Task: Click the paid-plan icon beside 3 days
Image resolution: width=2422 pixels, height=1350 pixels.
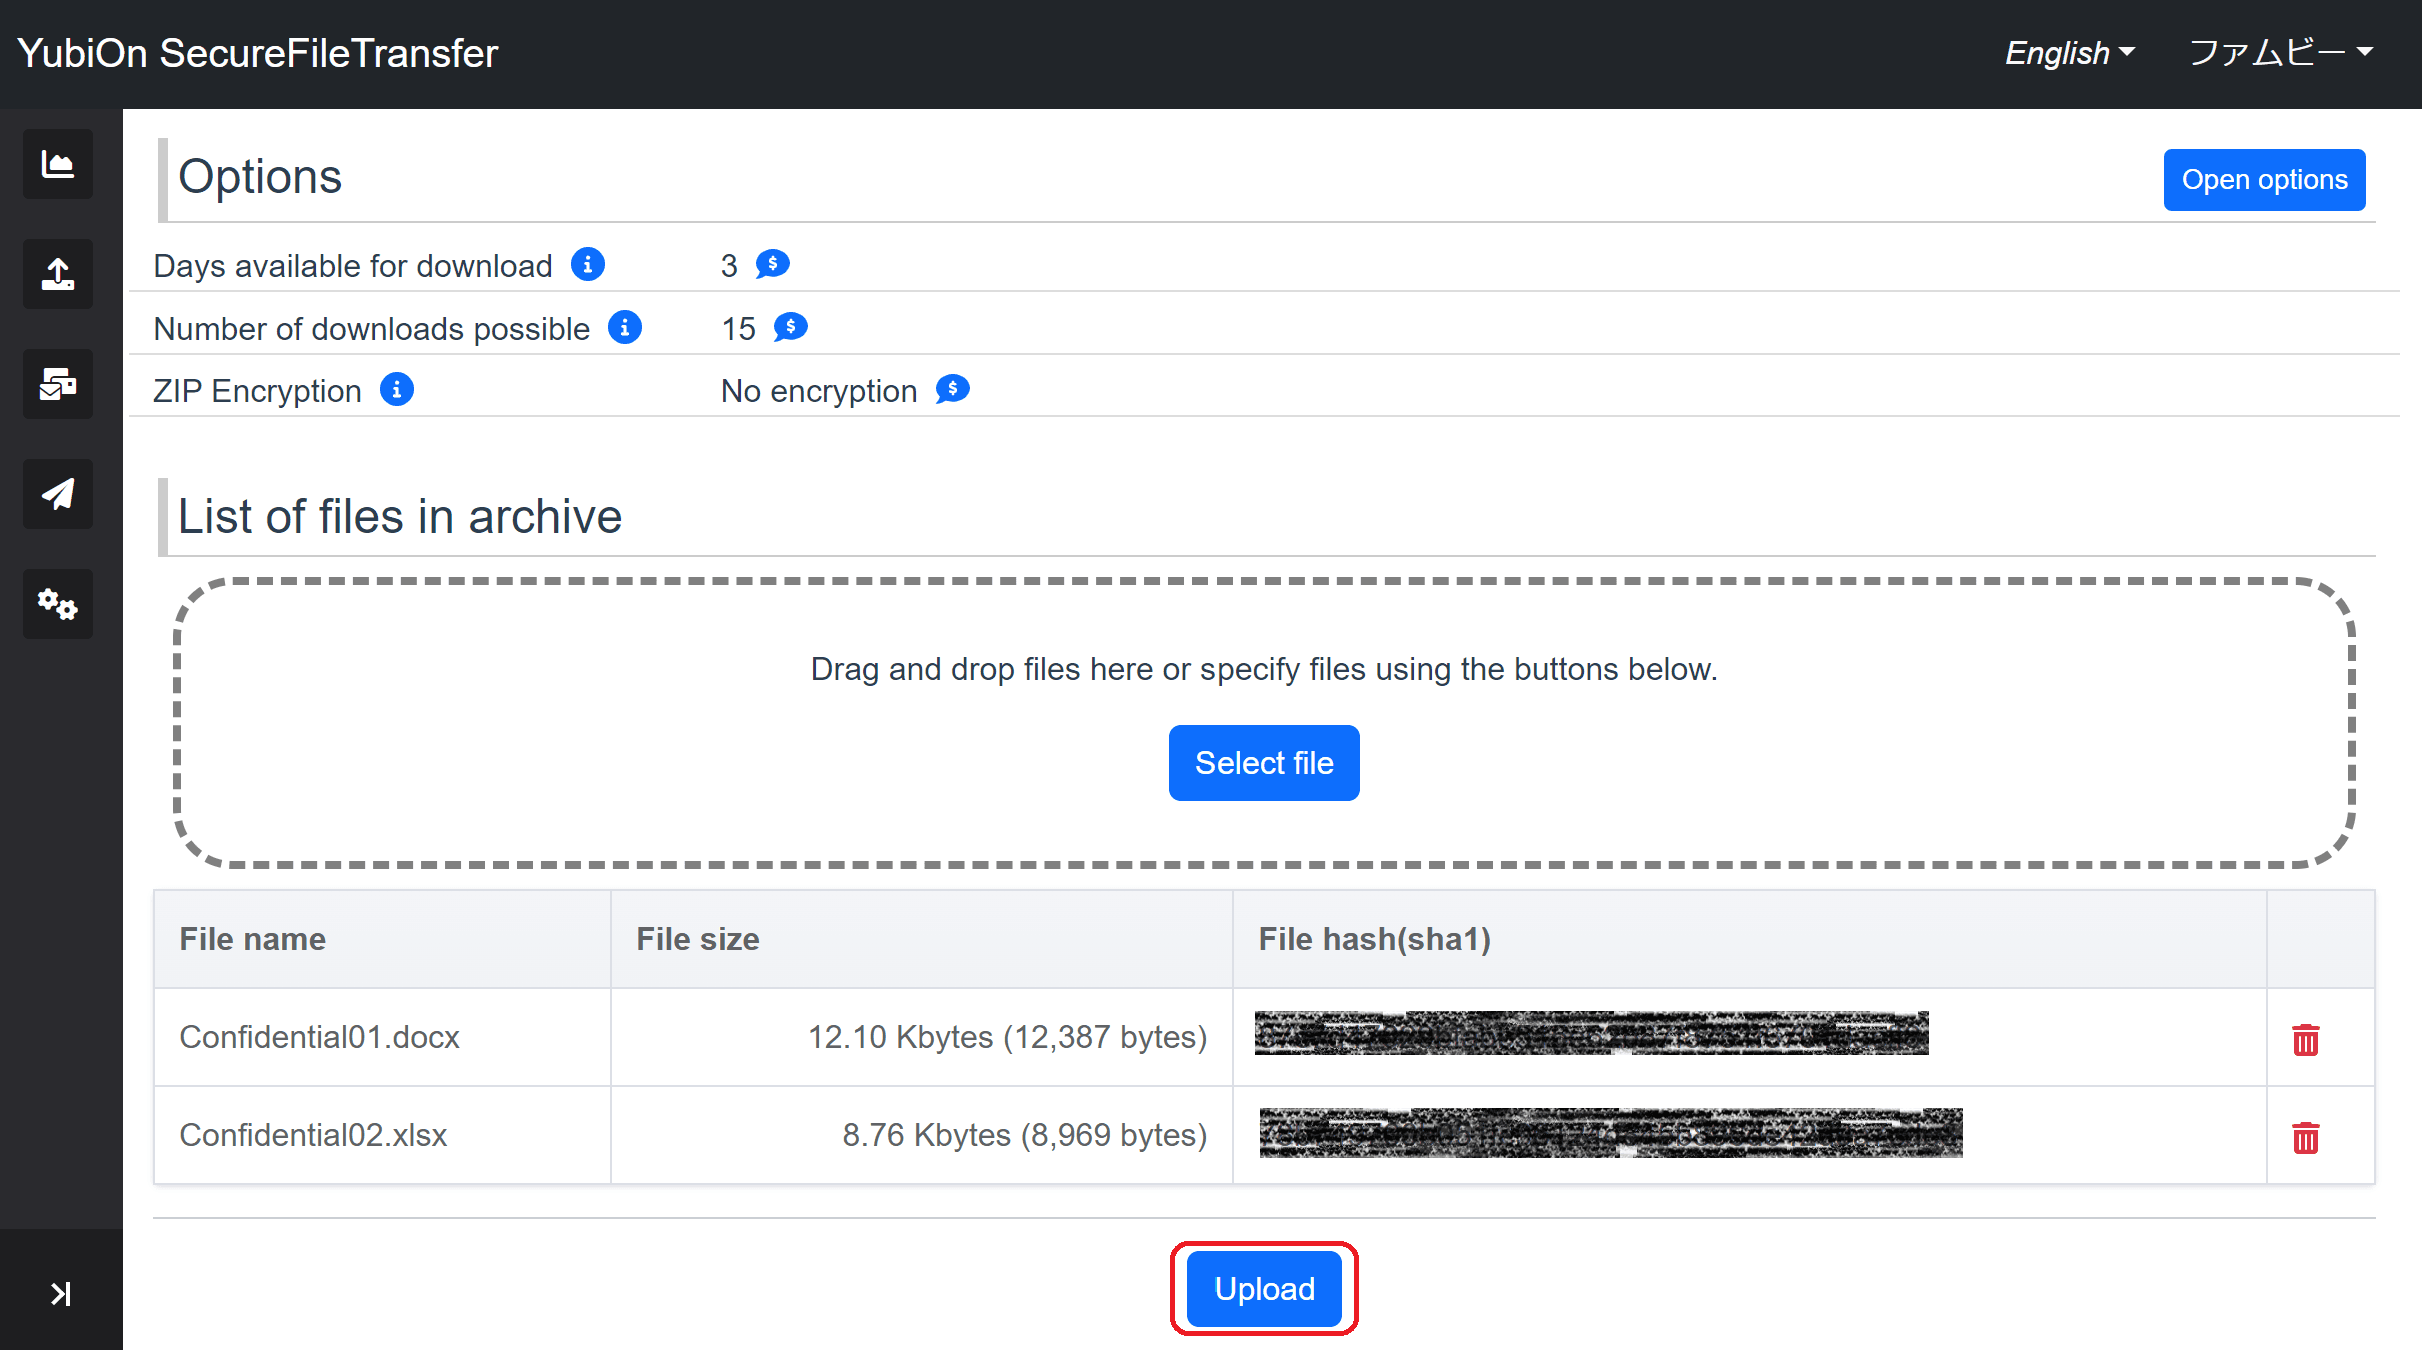Action: click(x=773, y=265)
